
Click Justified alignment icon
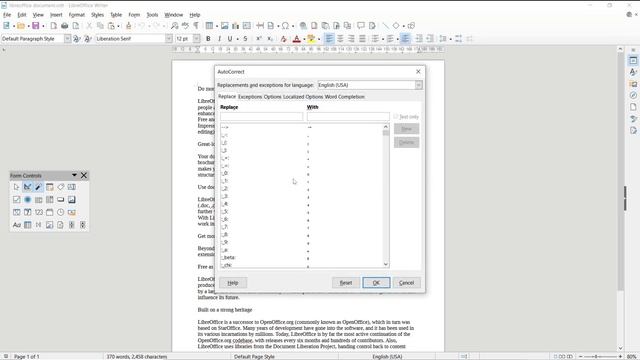(x=362, y=39)
